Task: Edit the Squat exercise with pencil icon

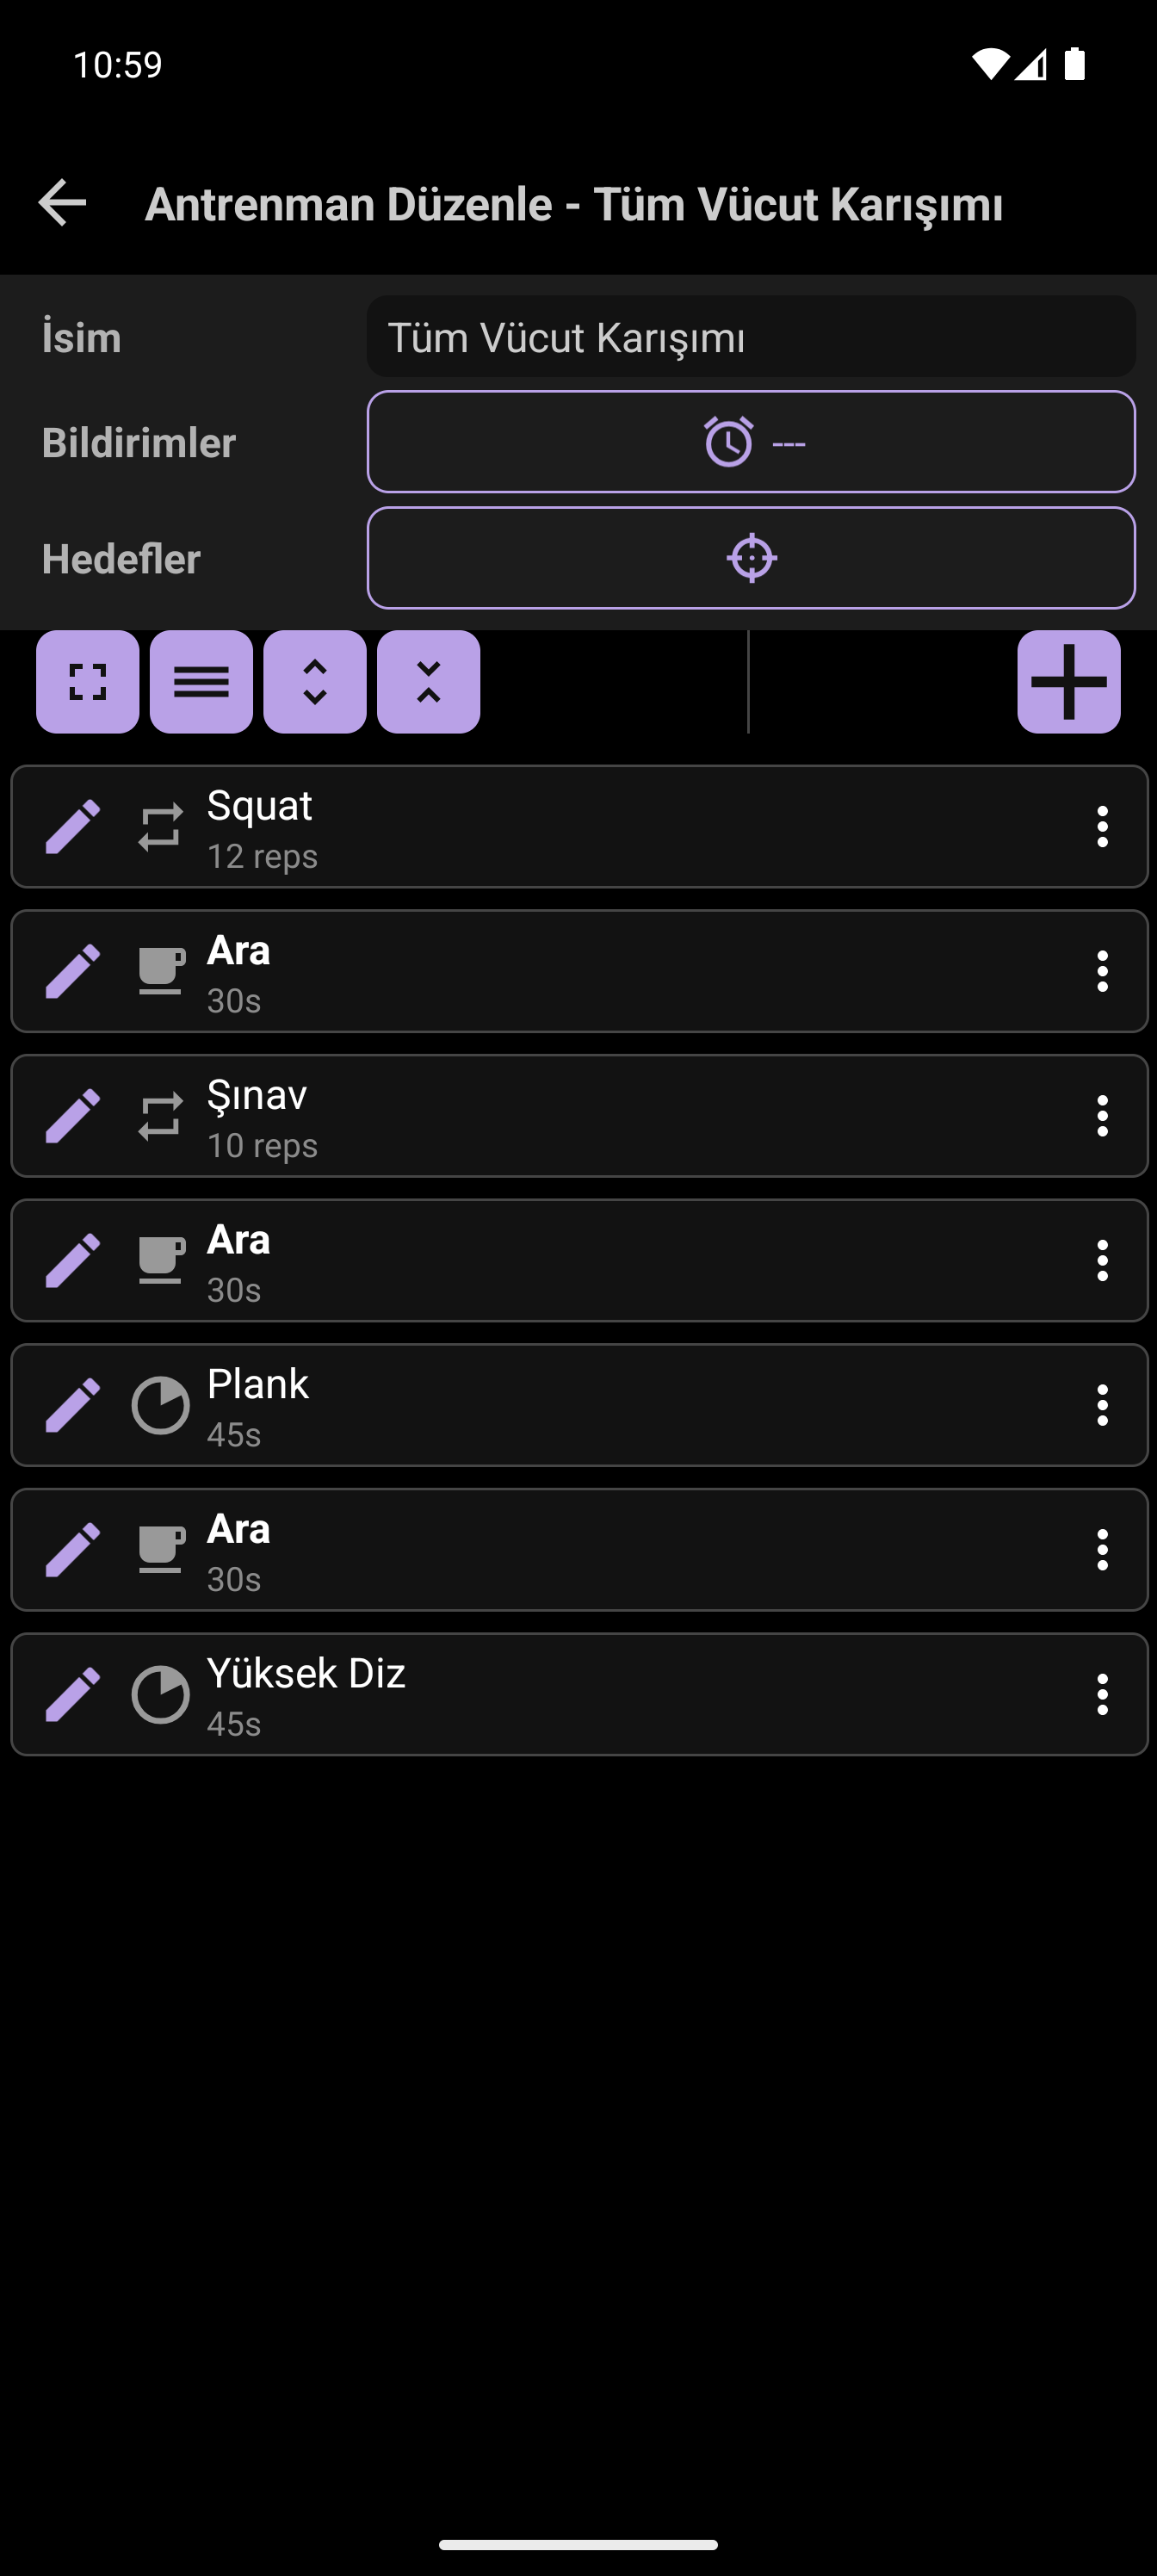Action: click(x=73, y=827)
